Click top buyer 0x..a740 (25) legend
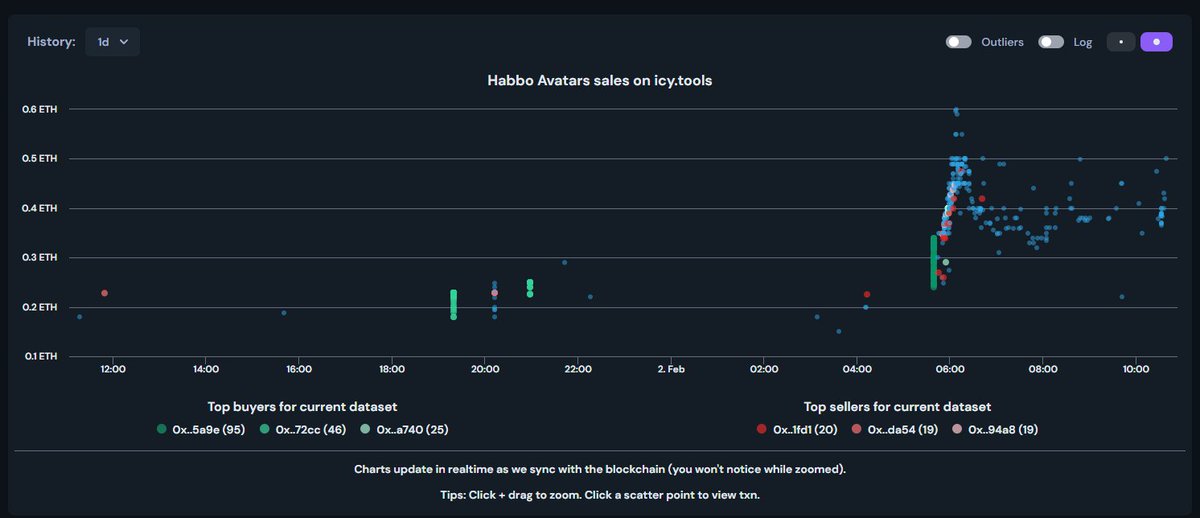1200x518 pixels. pyautogui.click(x=405, y=429)
